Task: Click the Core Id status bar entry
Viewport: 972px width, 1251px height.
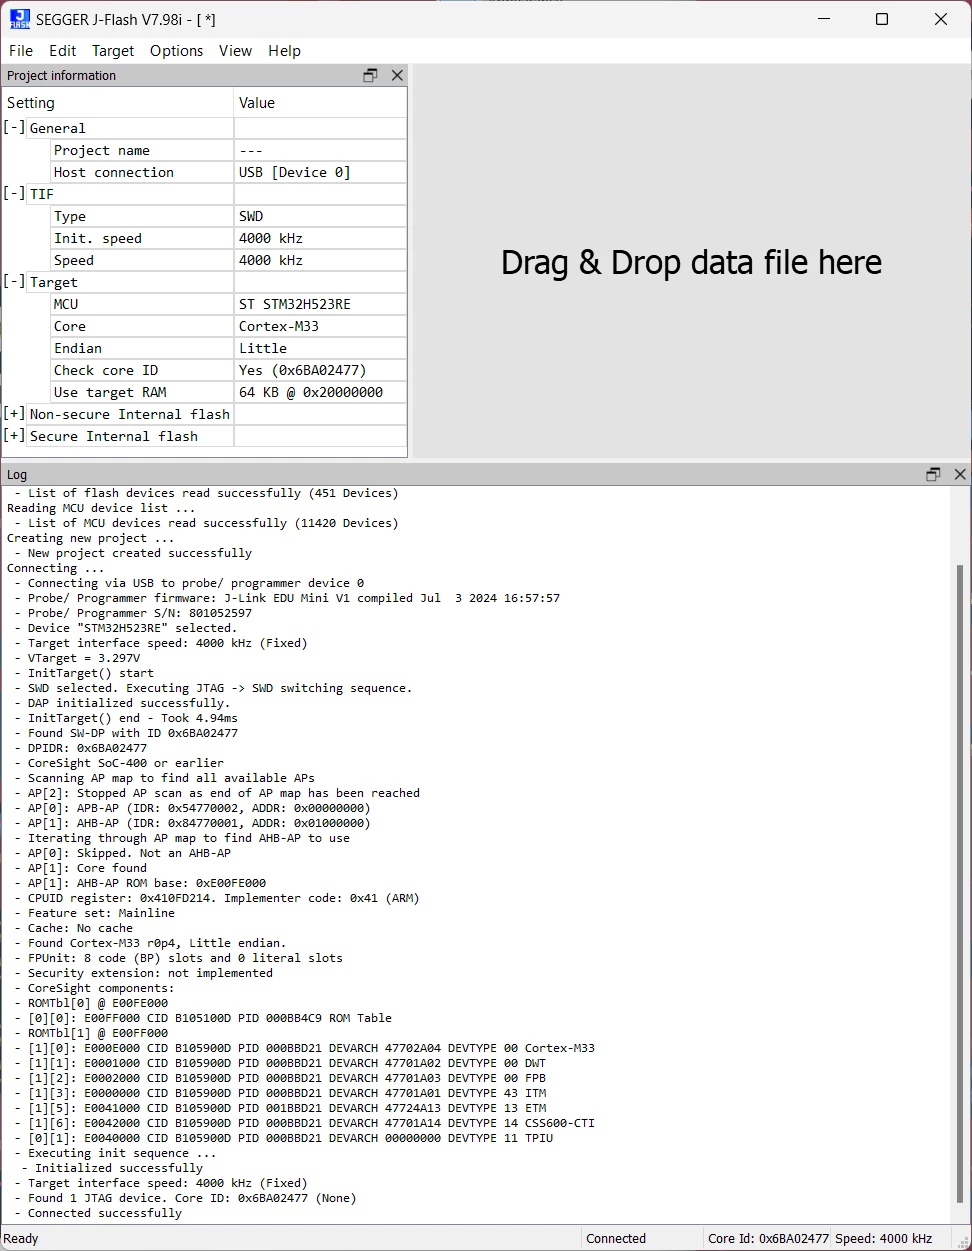Action: coord(768,1238)
